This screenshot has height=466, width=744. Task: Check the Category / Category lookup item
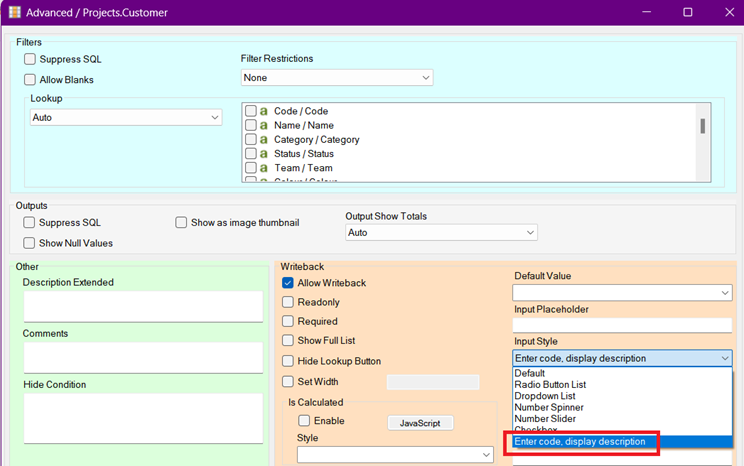pyautogui.click(x=251, y=140)
